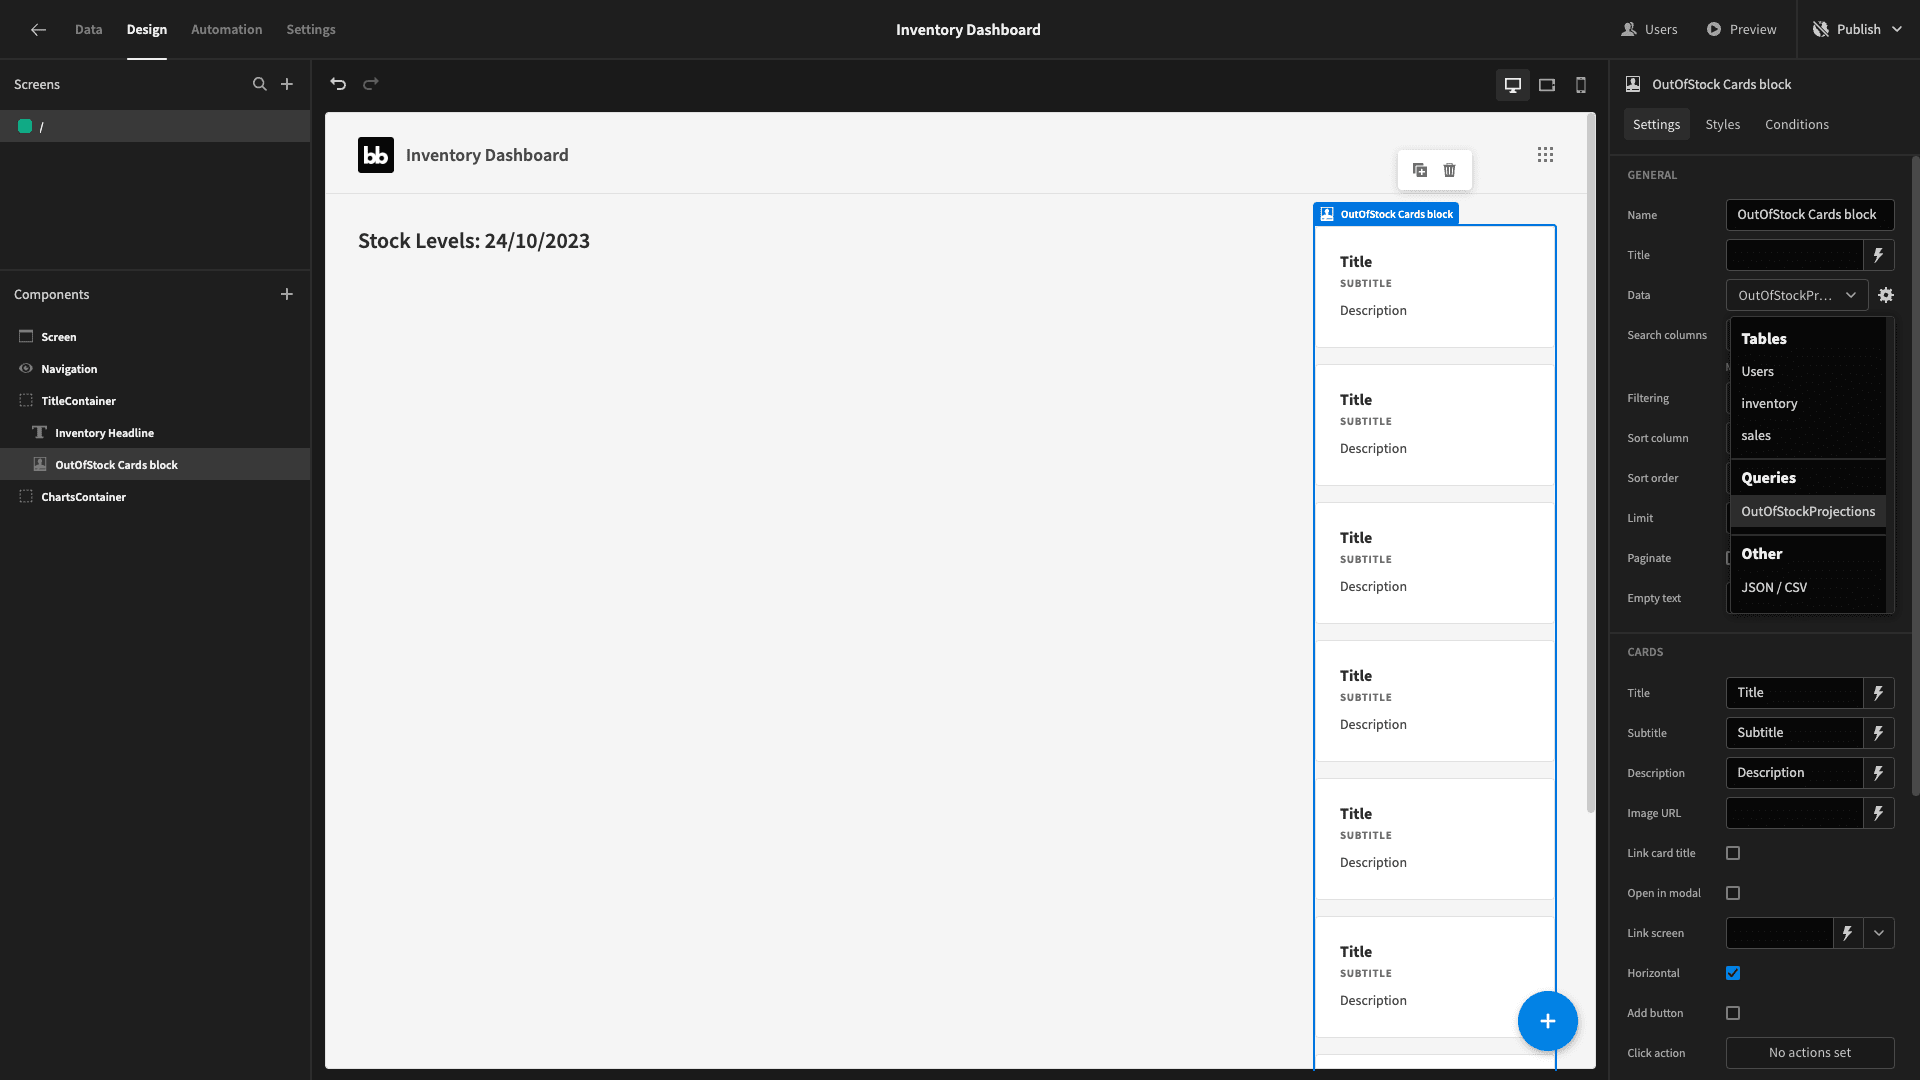The image size is (1920, 1080).
Task: Click the Preview button
Action: pos(1742,30)
